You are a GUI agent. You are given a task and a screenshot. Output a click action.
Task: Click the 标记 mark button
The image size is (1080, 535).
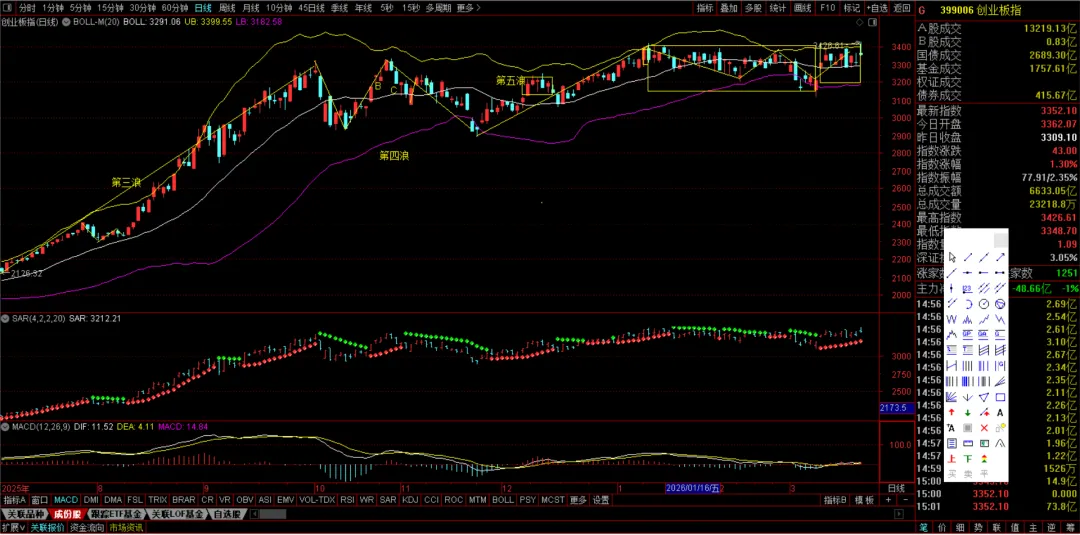852,8
